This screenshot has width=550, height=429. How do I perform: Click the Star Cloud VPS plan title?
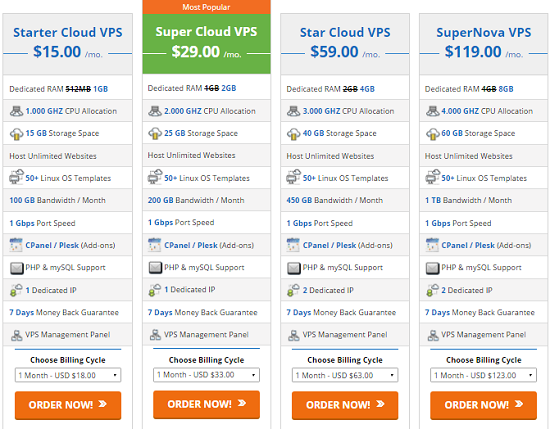pos(345,32)
